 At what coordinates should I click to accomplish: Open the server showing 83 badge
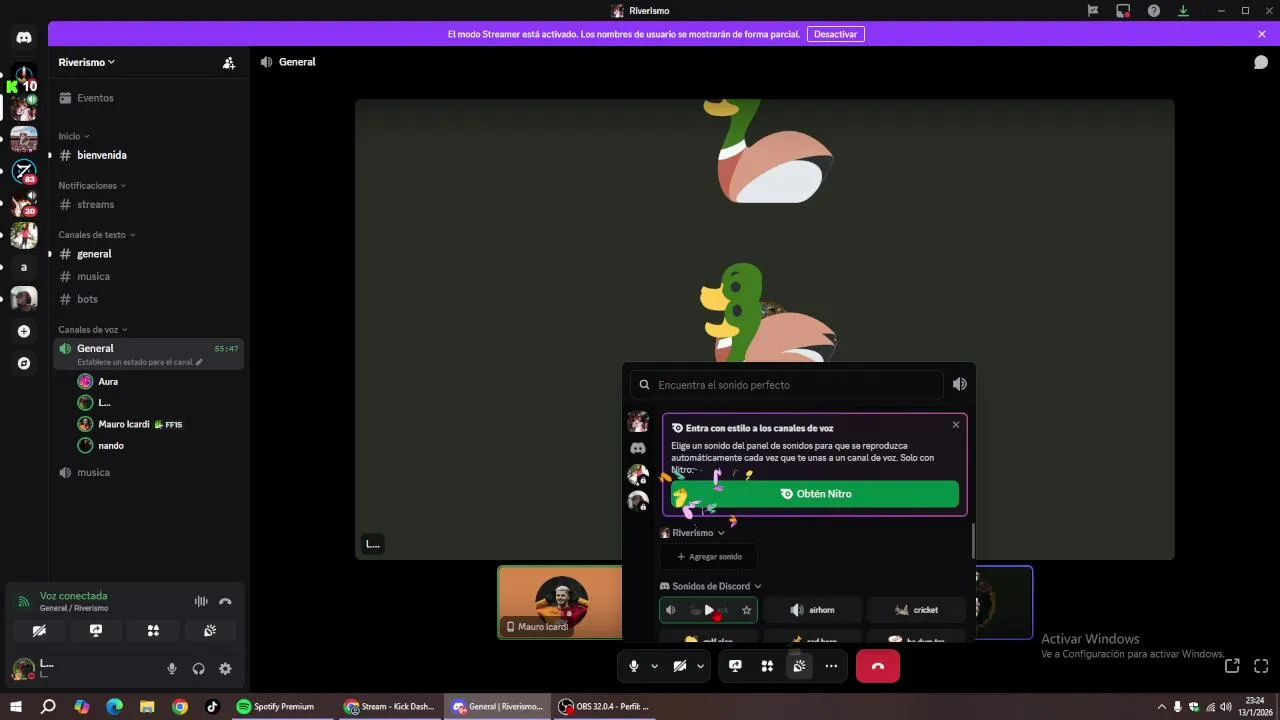24,172
